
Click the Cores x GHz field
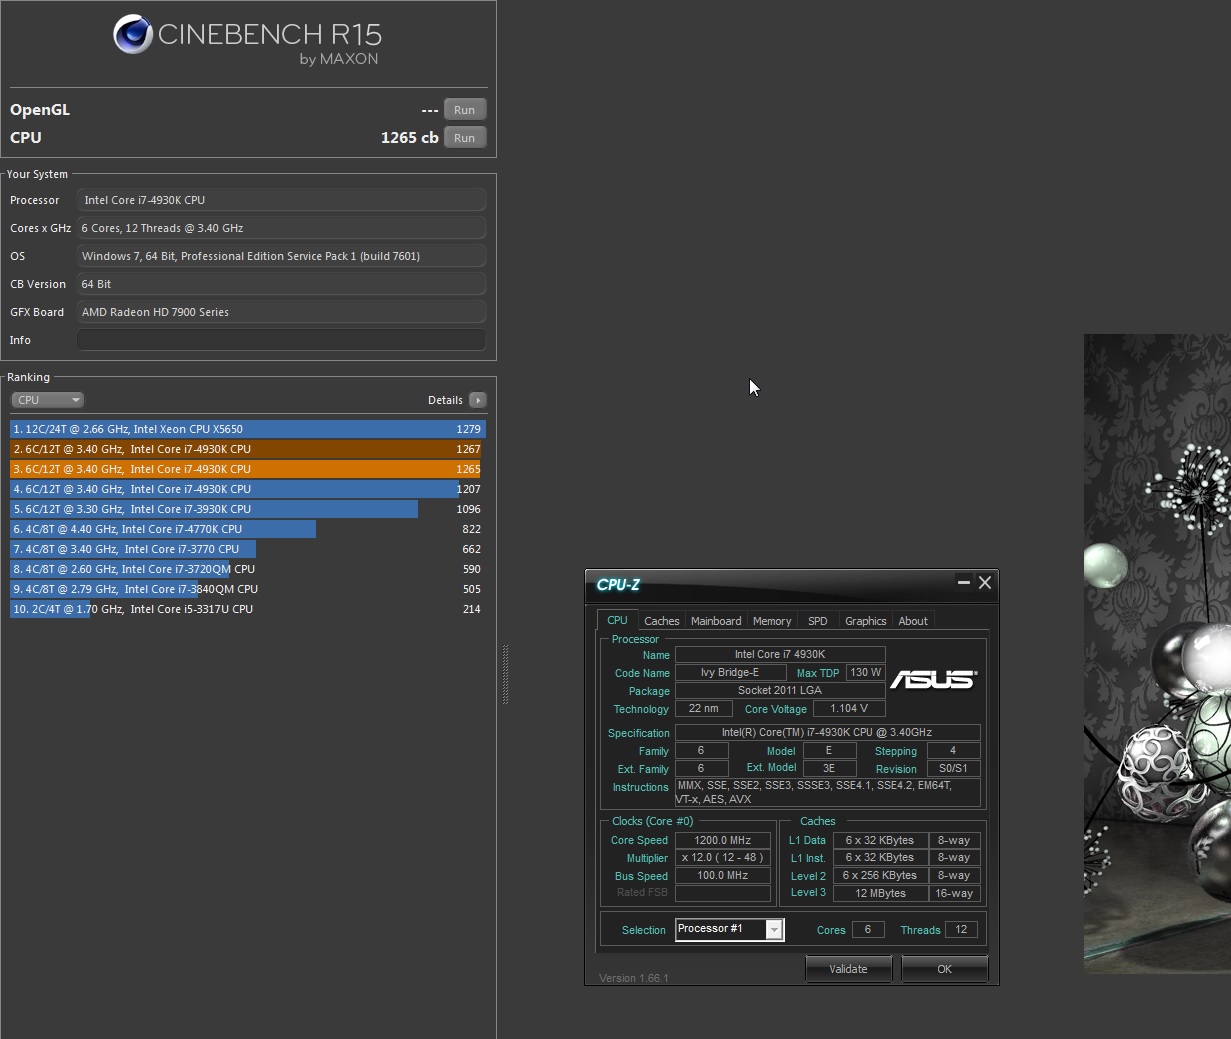click(281, 228)
